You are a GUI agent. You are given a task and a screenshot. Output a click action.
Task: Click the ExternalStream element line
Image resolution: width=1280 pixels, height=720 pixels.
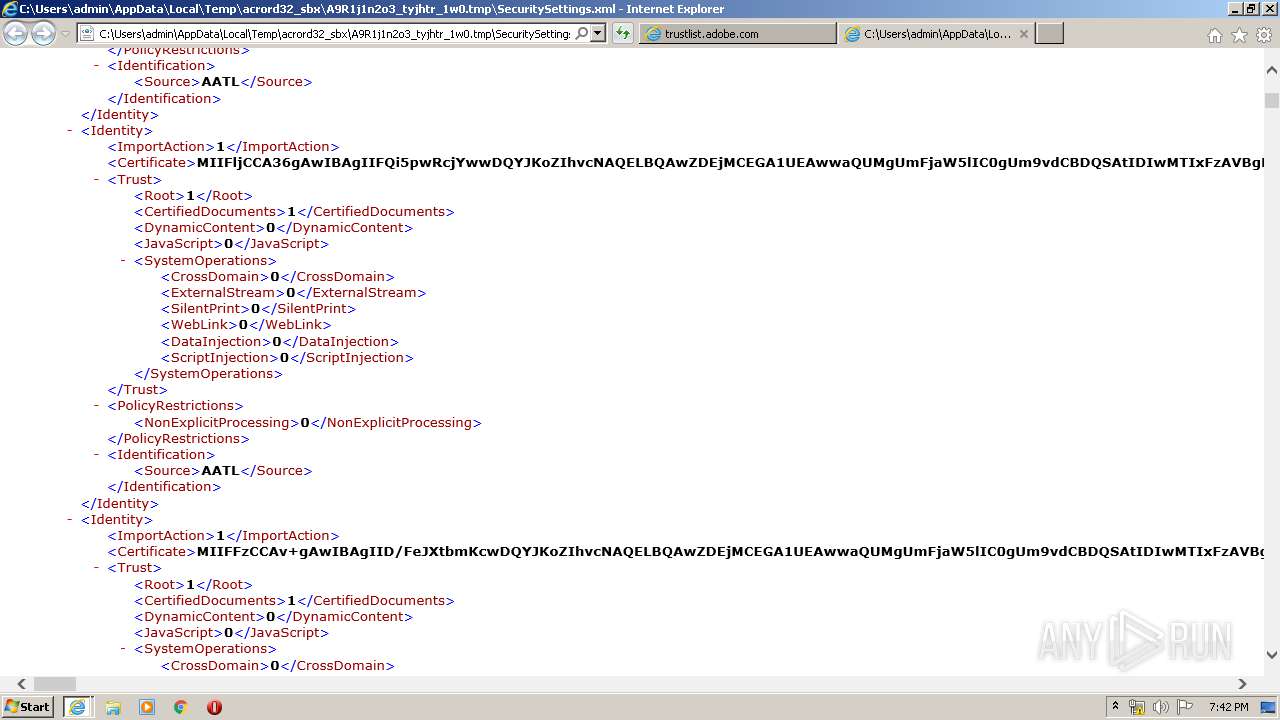pyautogui.click(x=294, y=292)
